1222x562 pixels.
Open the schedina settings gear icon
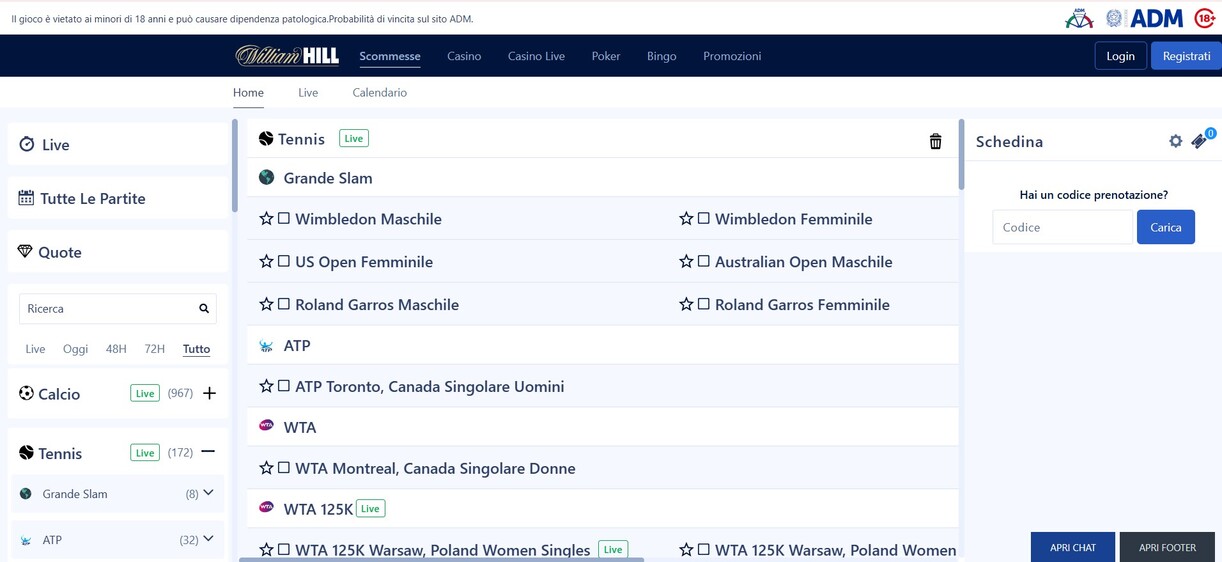click(1176, 141)
